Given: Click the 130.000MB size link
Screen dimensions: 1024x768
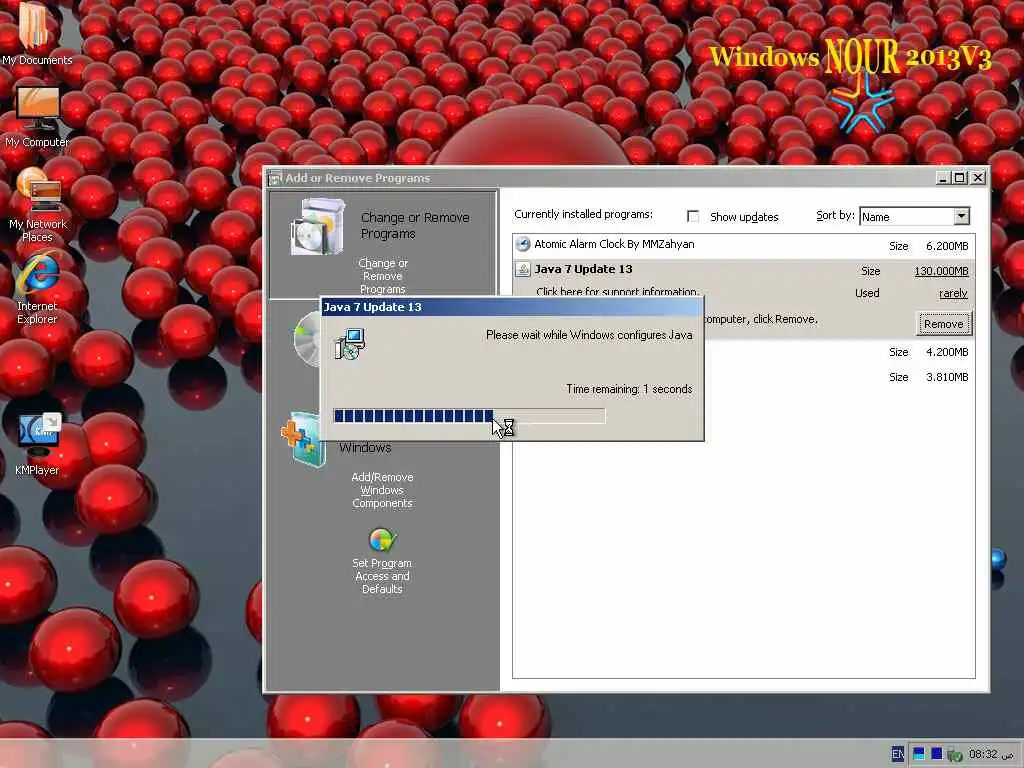Looking at the screenshot, I should click(x=941, y=271).
